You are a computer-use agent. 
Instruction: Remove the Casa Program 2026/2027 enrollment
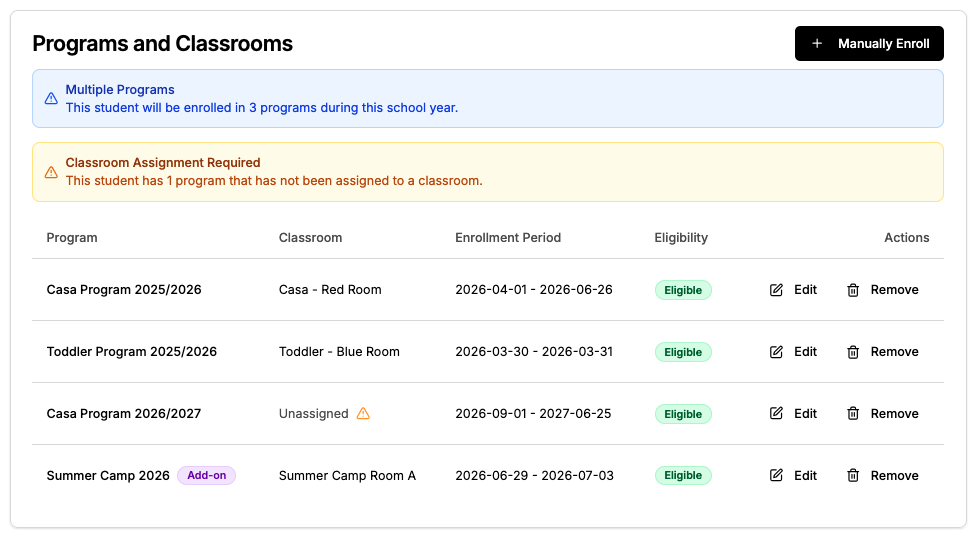883,413
